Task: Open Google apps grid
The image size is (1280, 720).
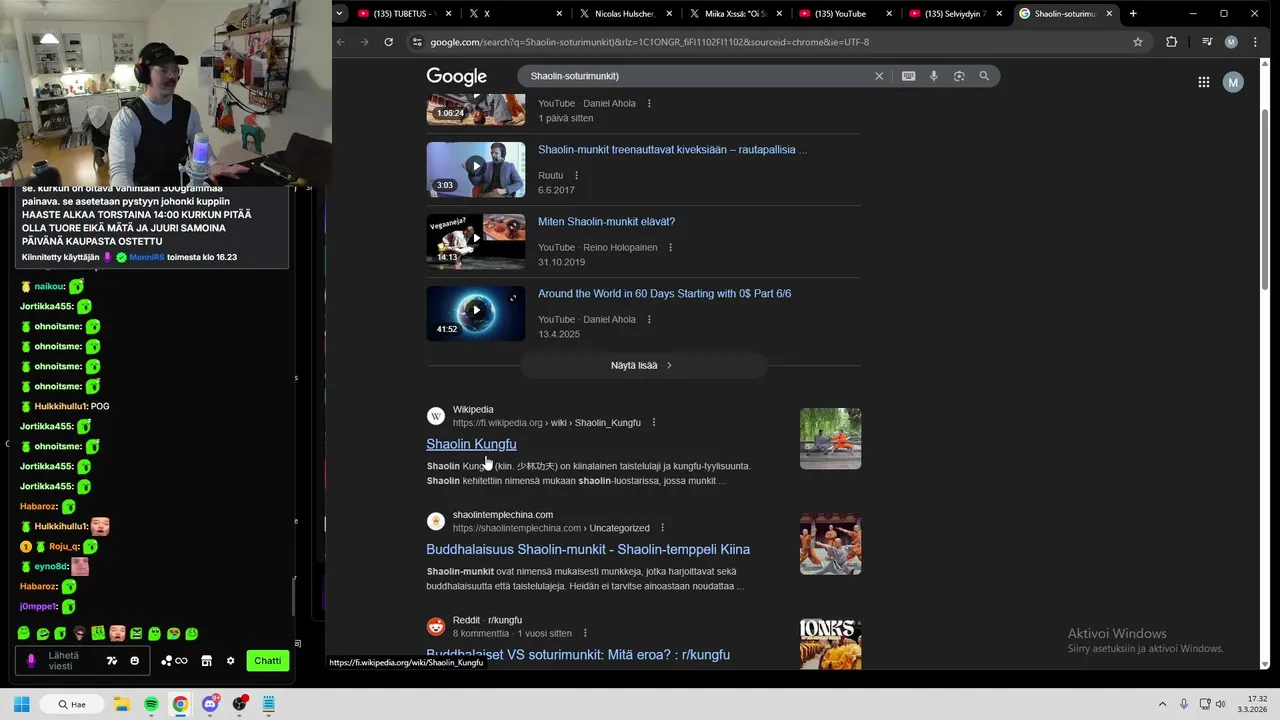Action: (1204, 82)
